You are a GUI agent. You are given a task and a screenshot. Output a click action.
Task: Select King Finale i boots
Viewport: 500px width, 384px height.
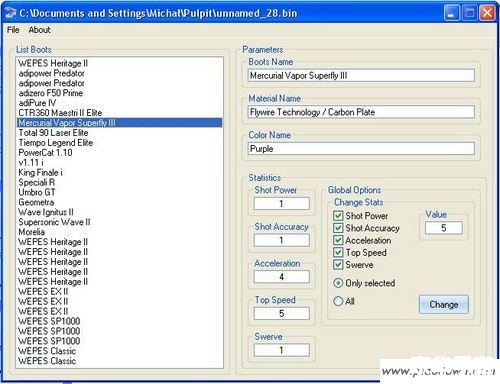(x=119, y=172)
